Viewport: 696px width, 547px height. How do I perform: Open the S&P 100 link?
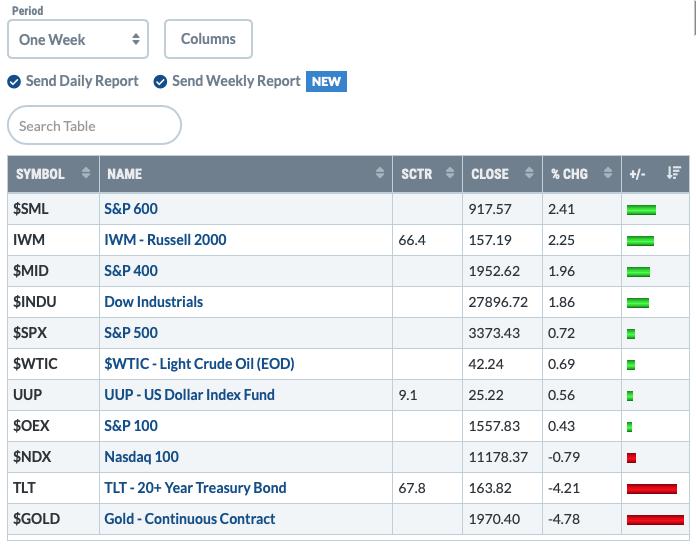131,426
